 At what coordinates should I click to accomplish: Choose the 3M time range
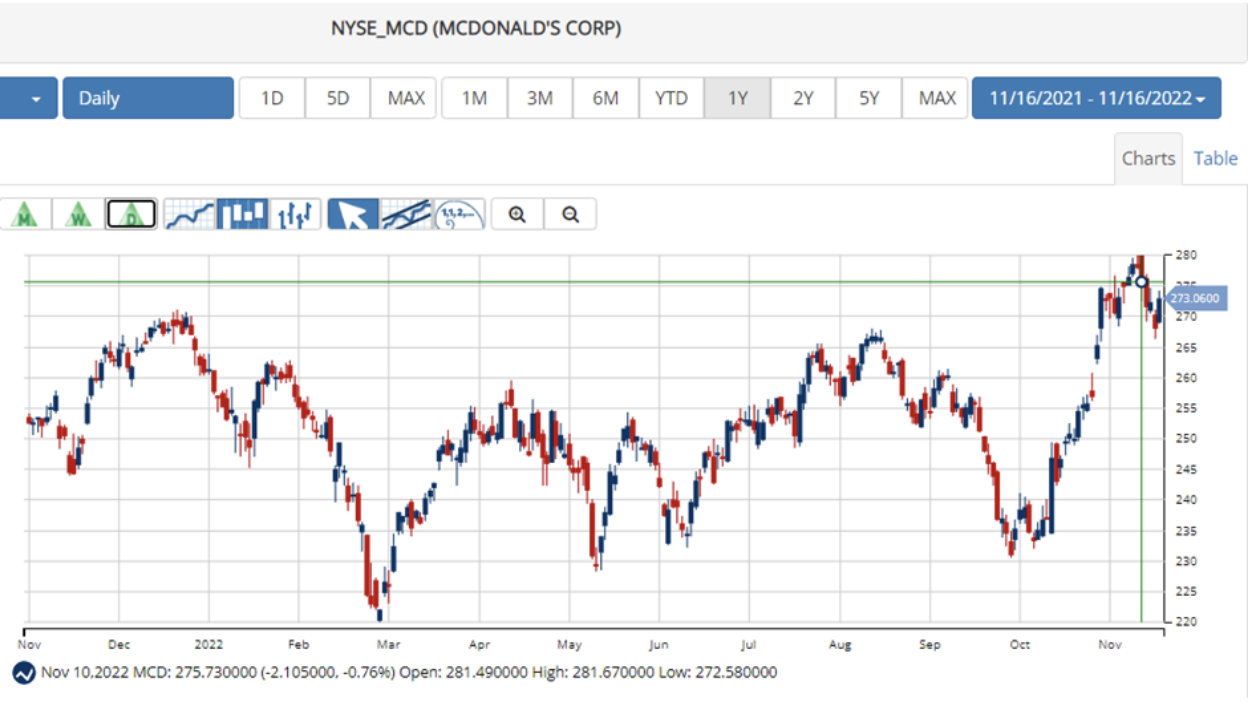pos(540,98)
